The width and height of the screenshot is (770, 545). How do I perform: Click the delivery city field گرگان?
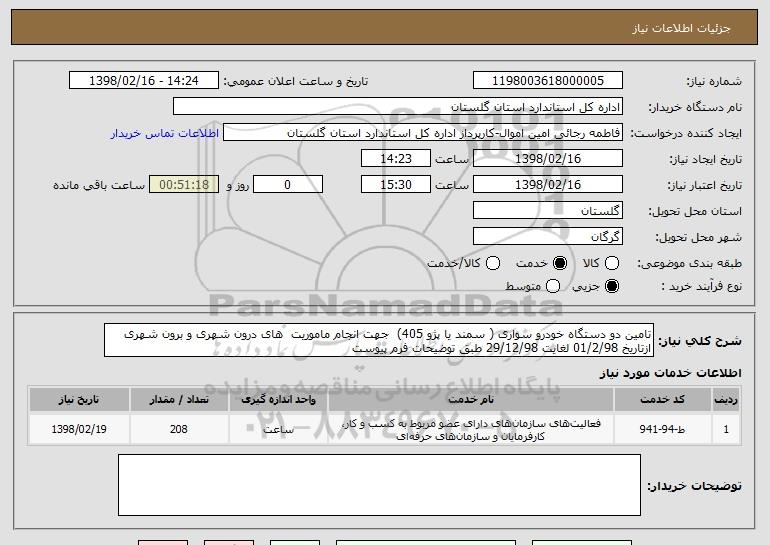coord(548,237)
